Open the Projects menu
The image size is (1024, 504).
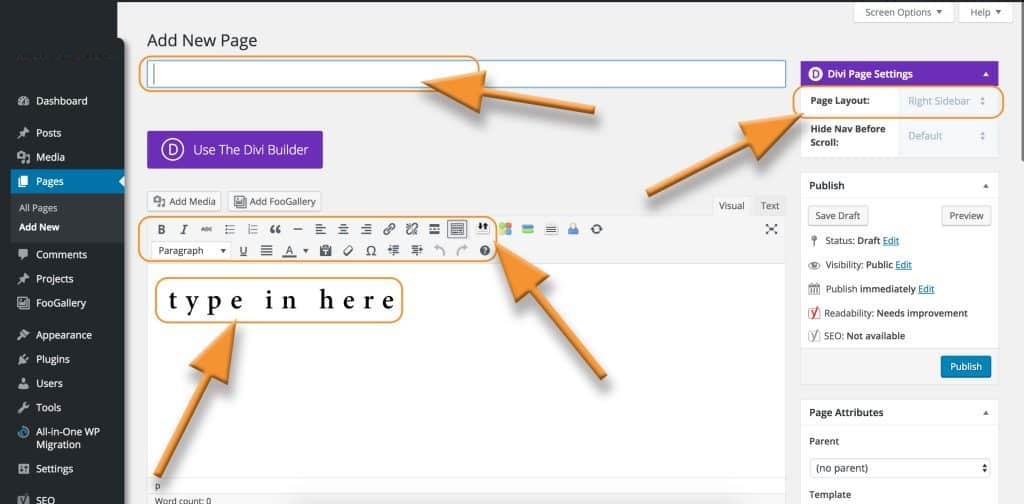pyautogui.click(x=54, y=279)
